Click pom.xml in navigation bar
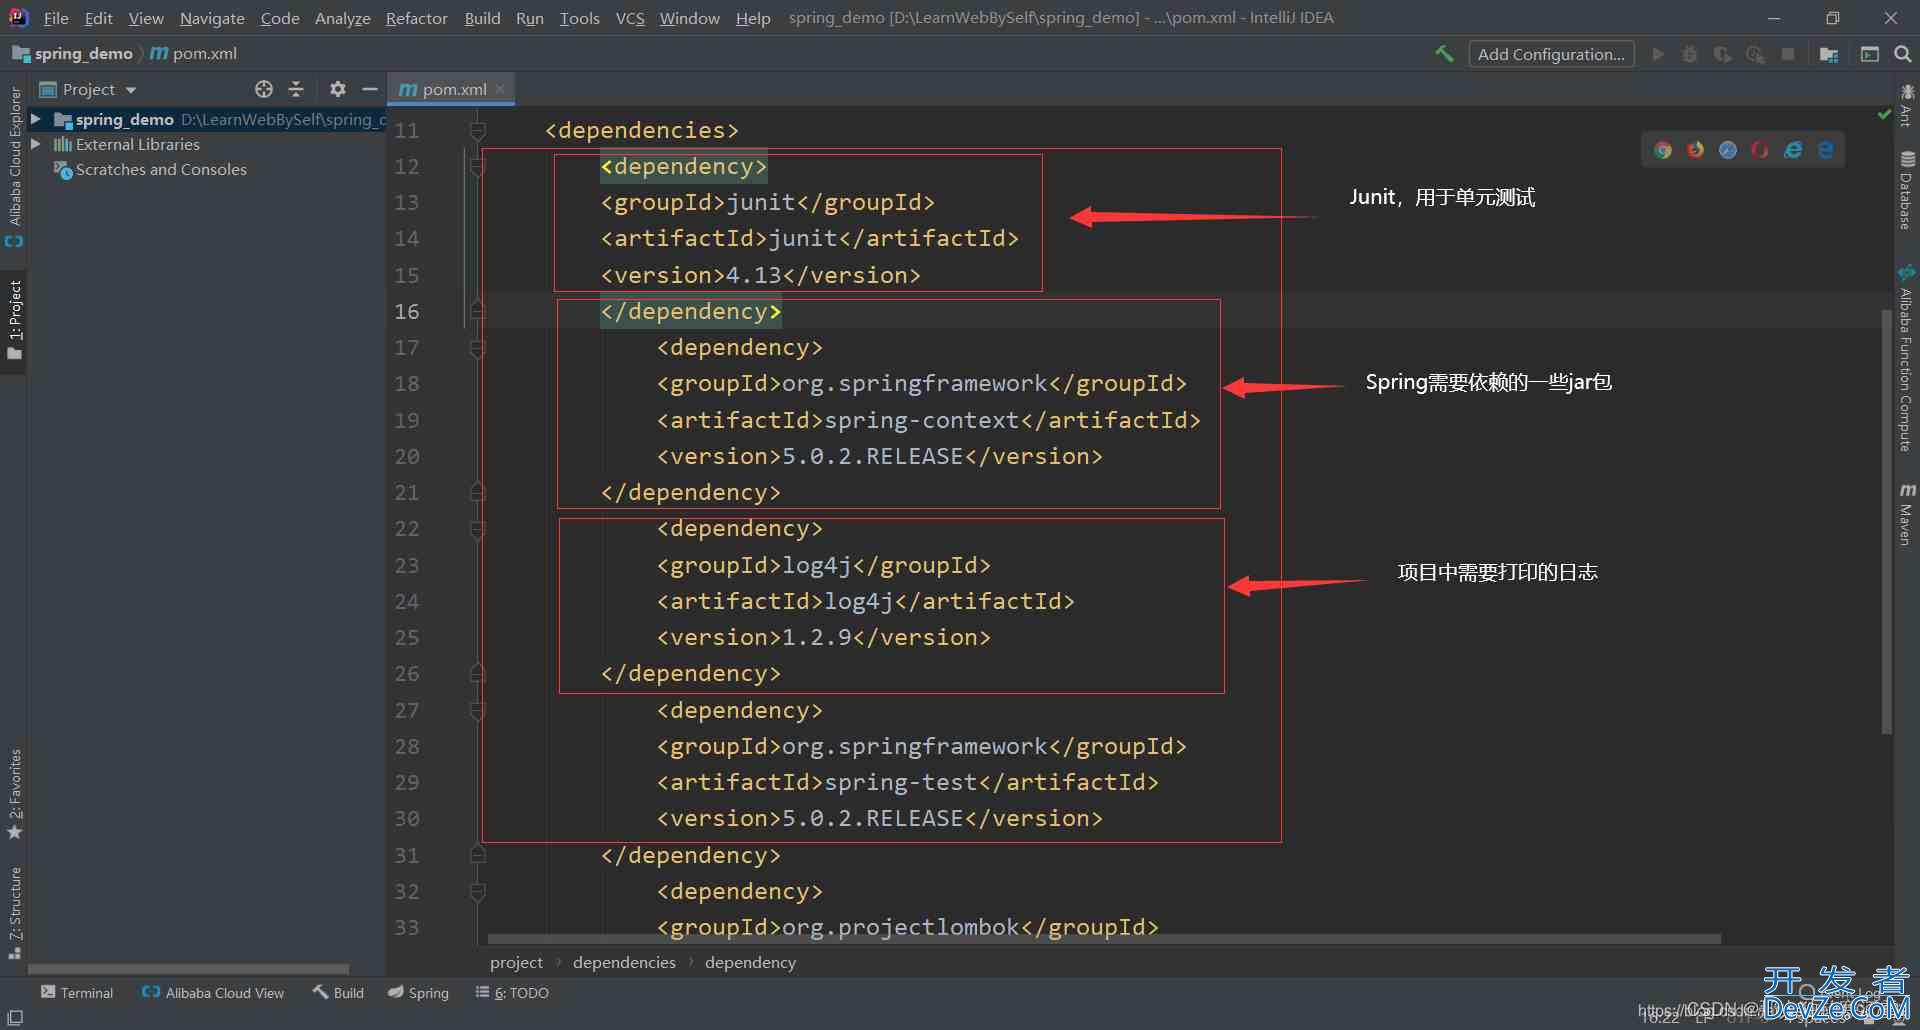Image resolution: width=1920 pixels, height=1030 pixels. coord(194,54)
